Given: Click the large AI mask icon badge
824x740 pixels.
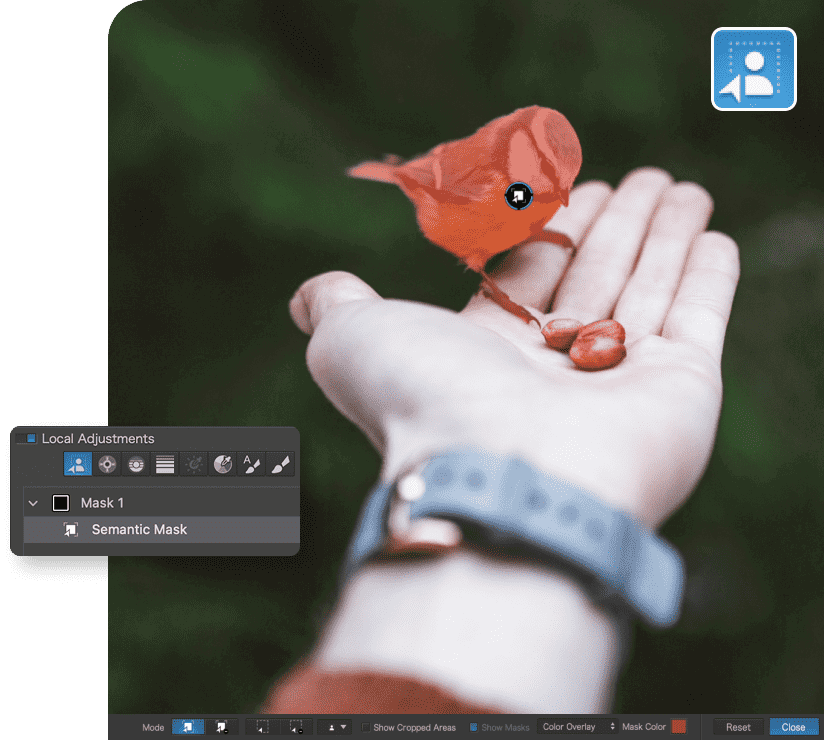Looking at the screenshot, I should tap(754, 69).
